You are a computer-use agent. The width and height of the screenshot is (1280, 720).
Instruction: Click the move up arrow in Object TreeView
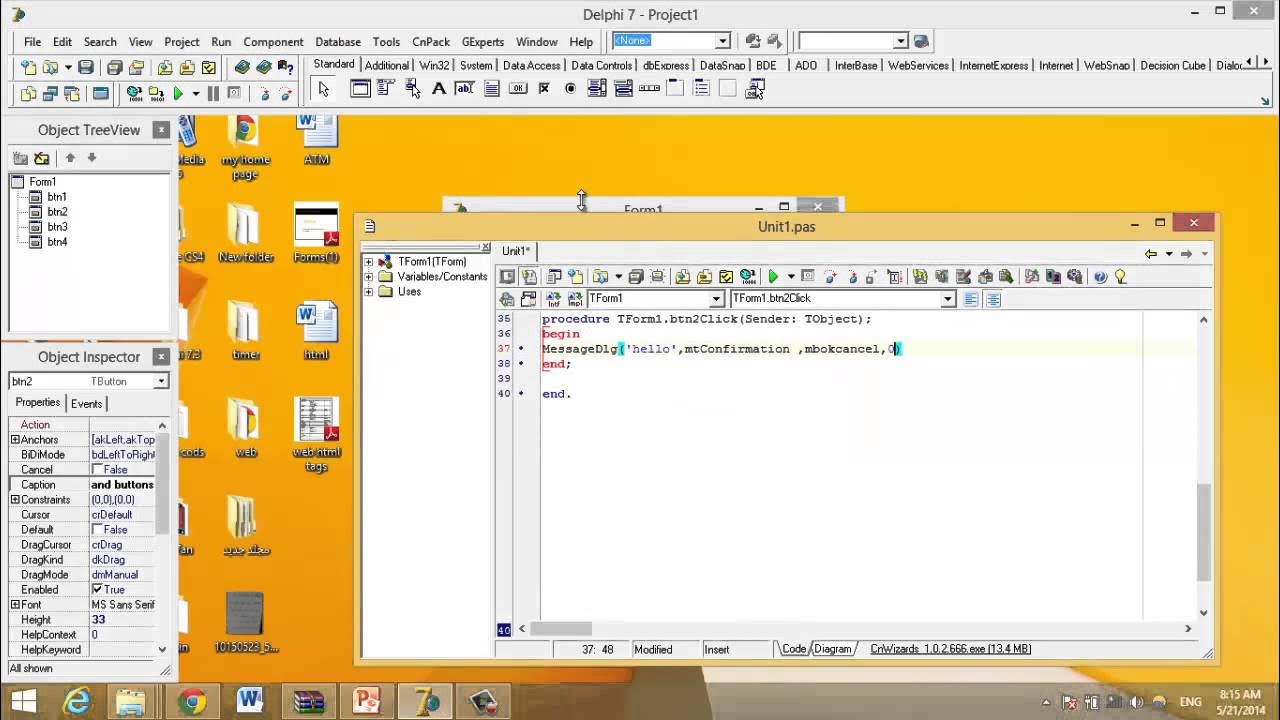click(x=70, y=158)
